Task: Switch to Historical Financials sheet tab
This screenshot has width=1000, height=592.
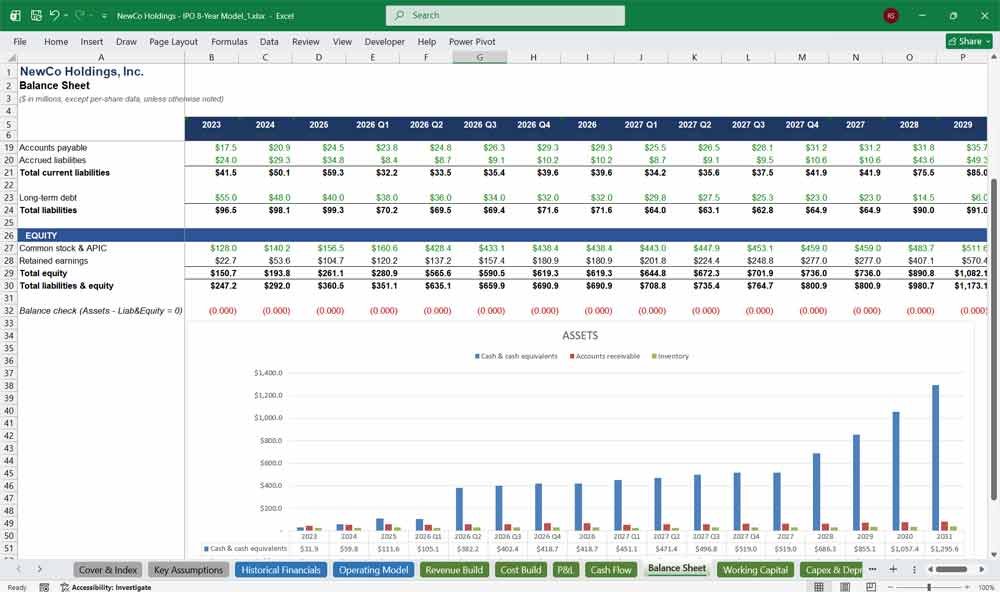Action: click(x=281, y=570)
